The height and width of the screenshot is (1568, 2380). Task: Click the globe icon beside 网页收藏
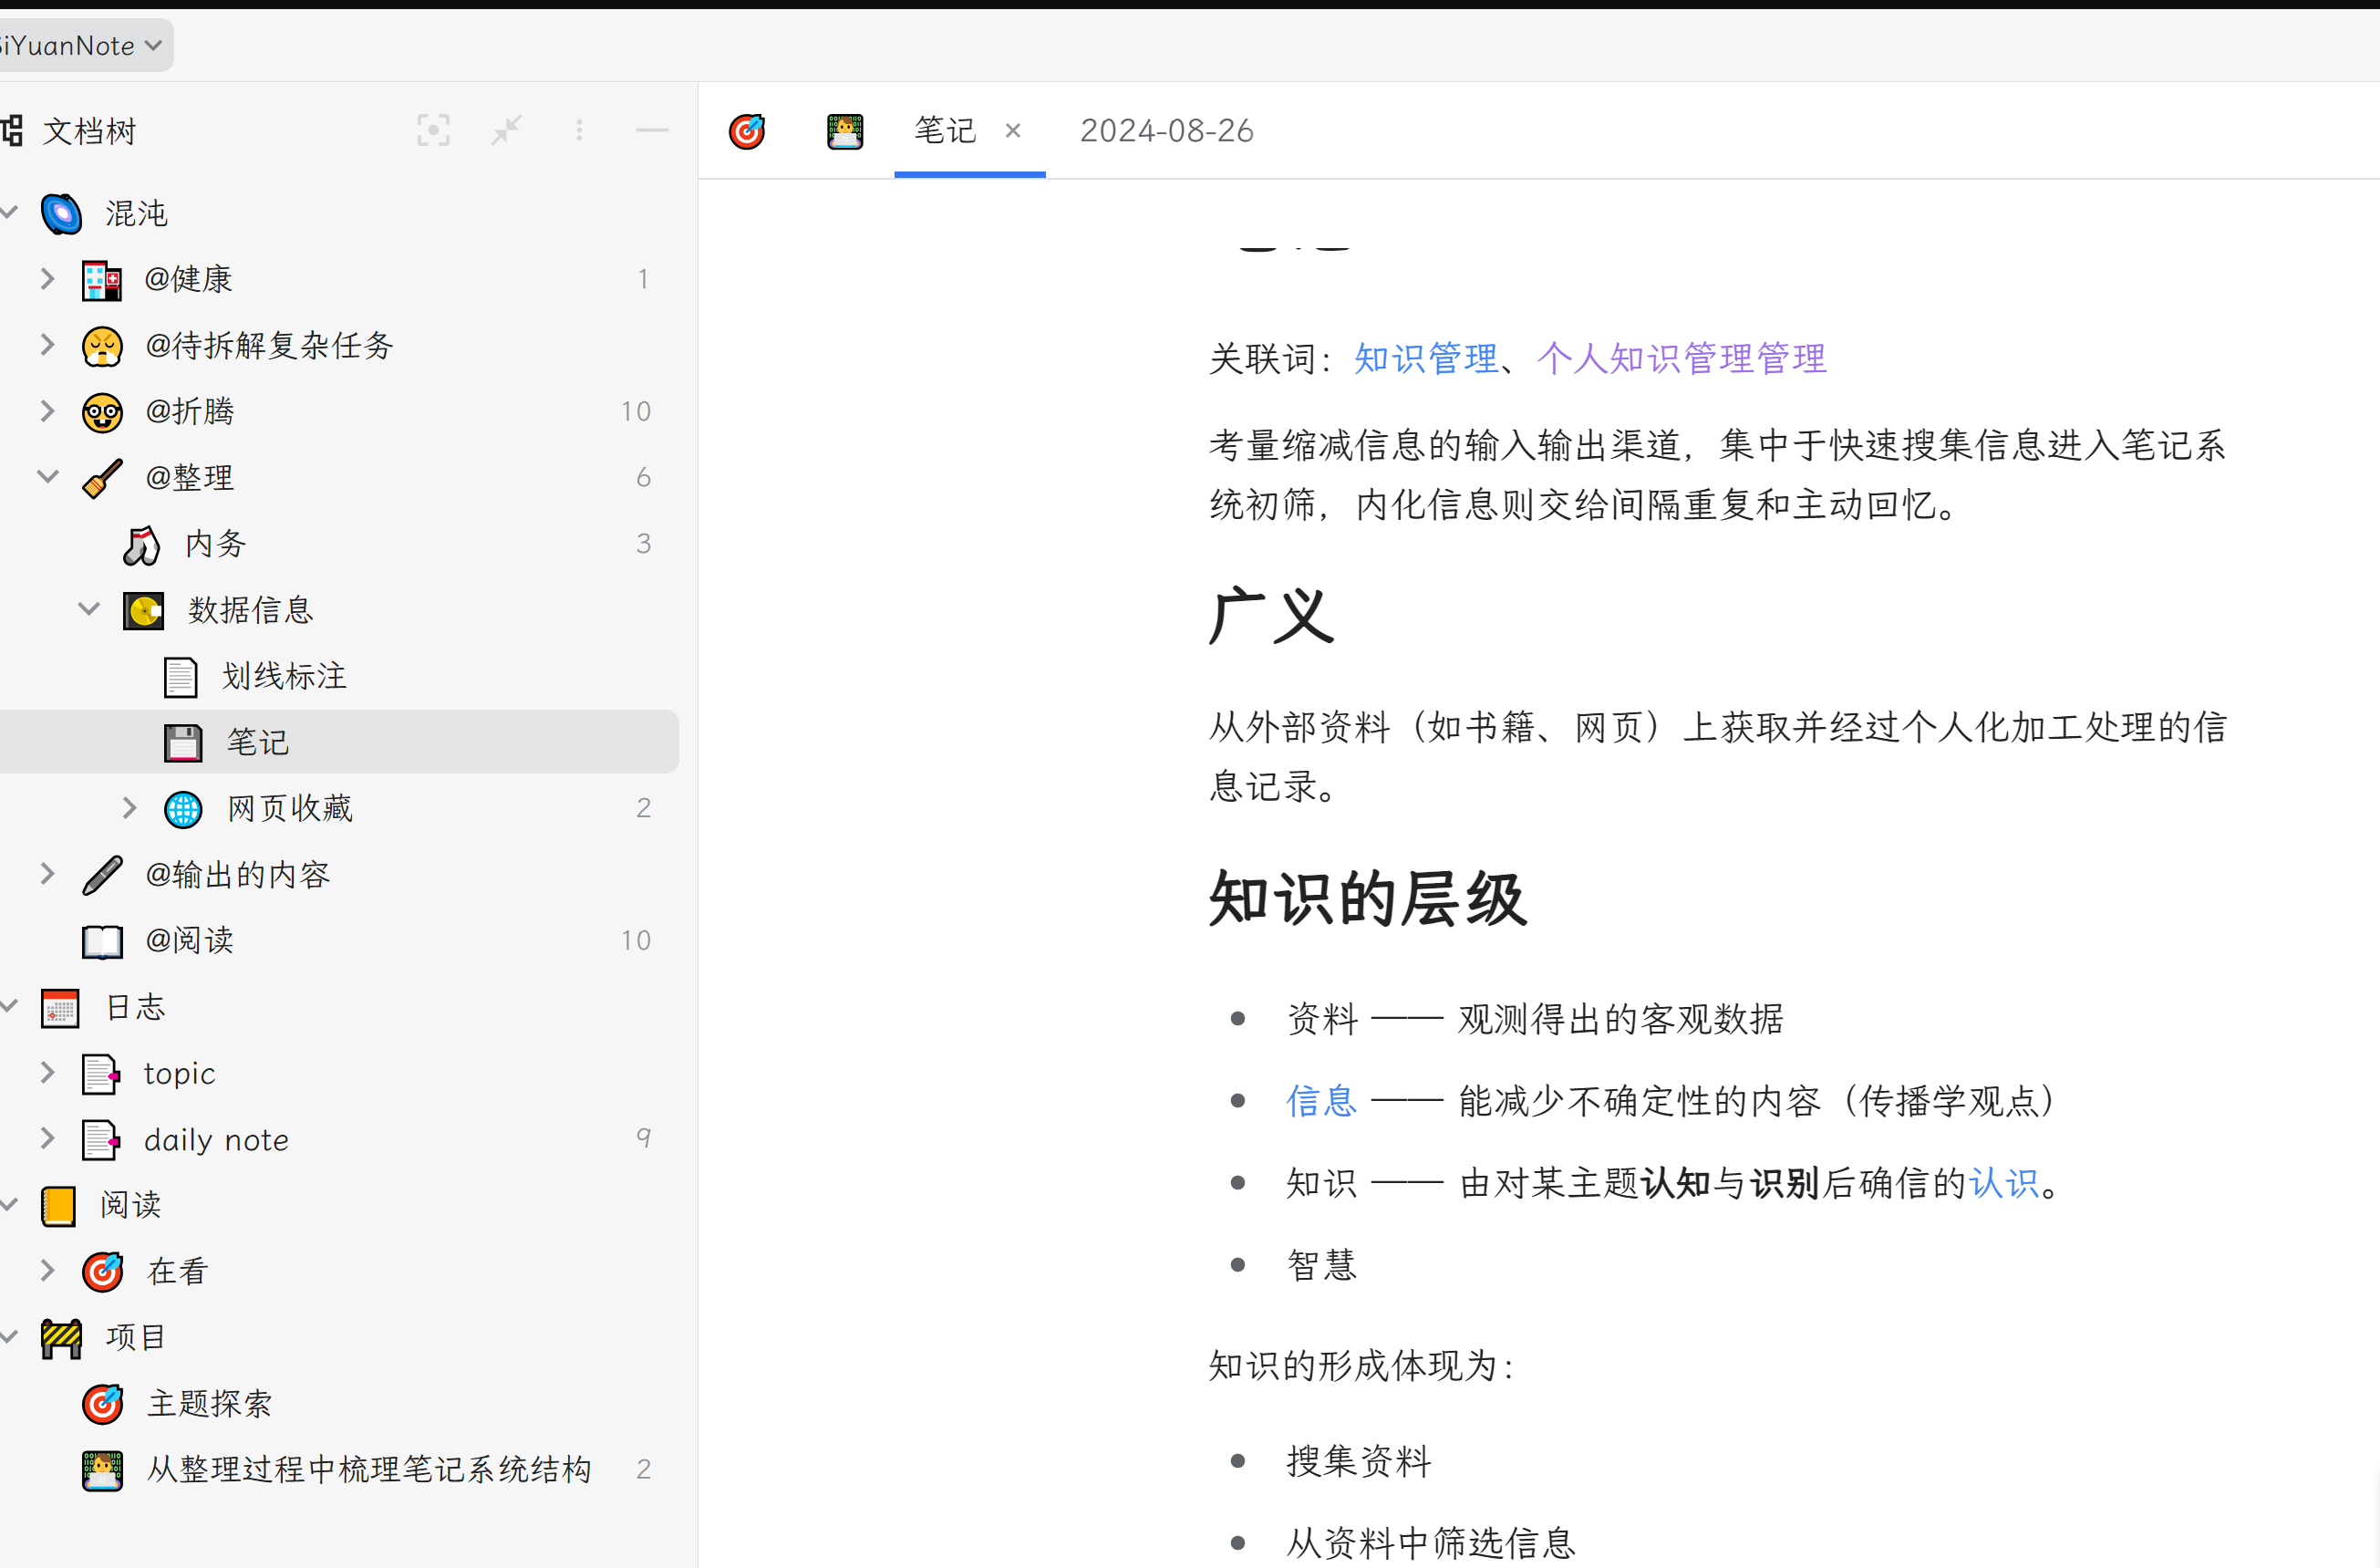click(x=183, y=808)
